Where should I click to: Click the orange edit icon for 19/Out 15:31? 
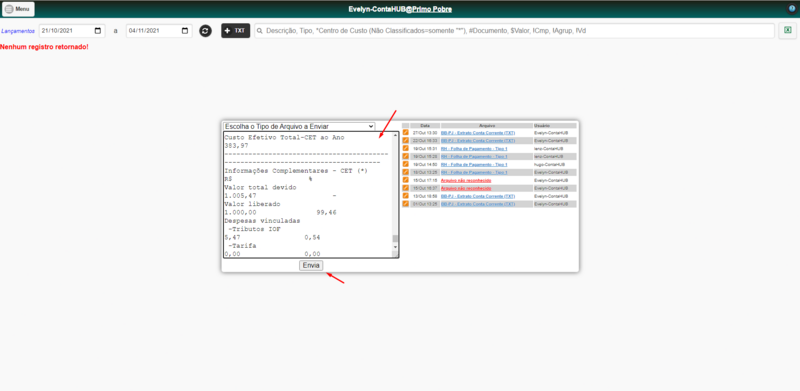(x=406, y=149)
